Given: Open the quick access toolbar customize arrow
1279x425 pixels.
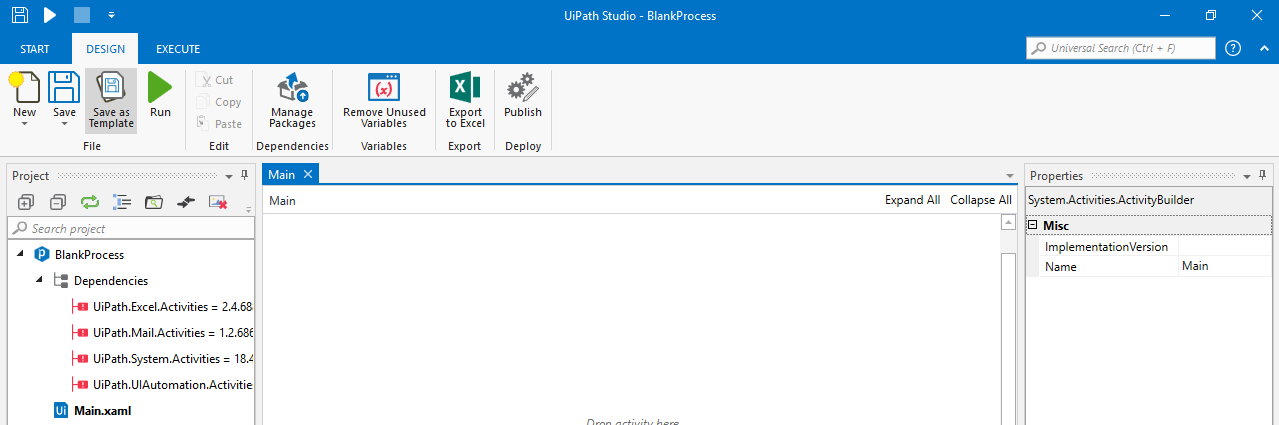Looking at the screenshot, I should click(111, 15).
